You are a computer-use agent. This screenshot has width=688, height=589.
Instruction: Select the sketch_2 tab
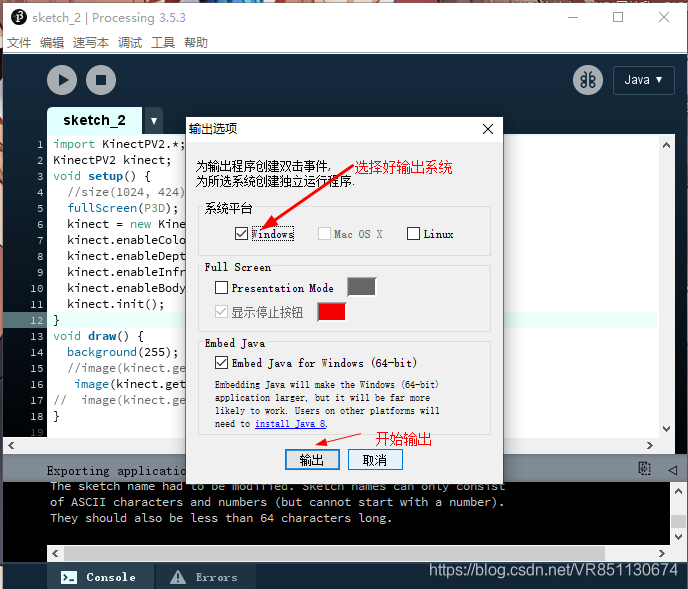click(x=94, y=120)
